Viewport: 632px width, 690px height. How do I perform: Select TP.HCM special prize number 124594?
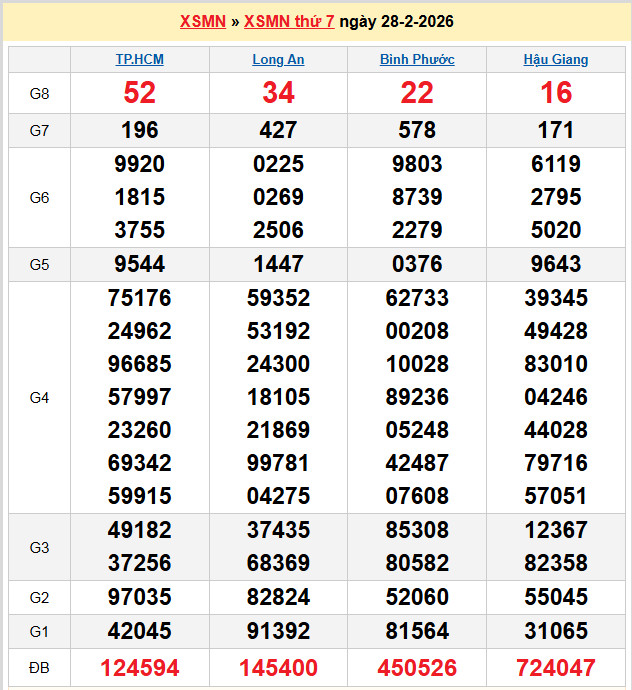pos(139,667)
